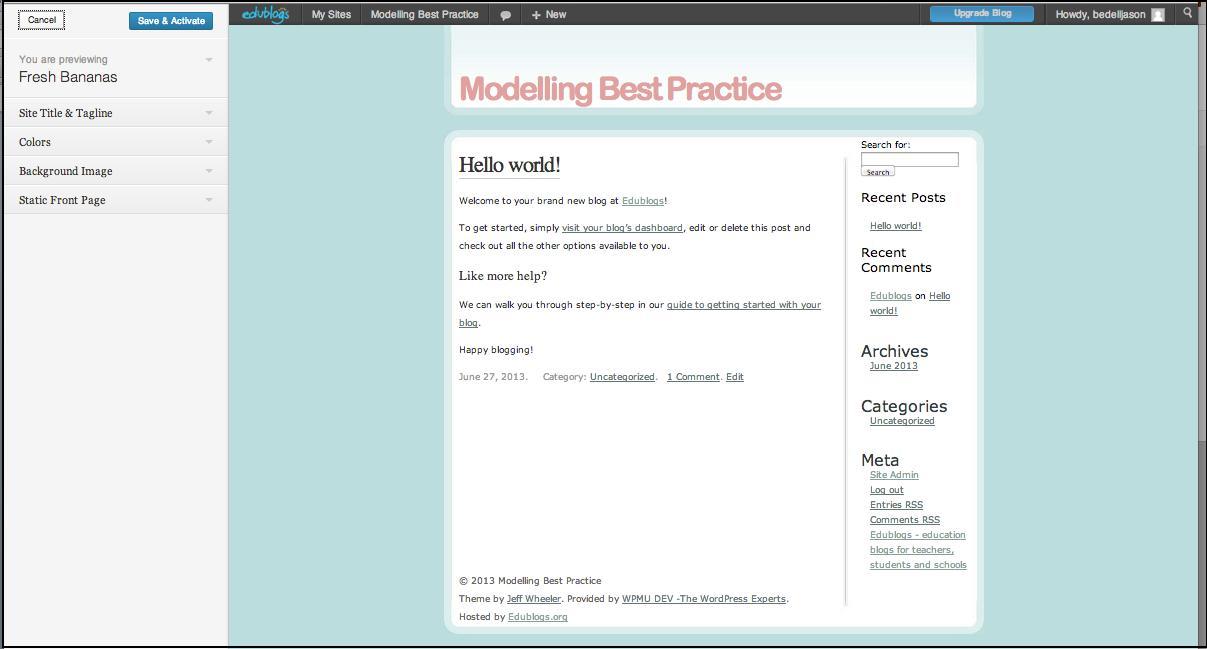
Task: Click the Modelling Best Practice site title
Action: pos(620,89)
